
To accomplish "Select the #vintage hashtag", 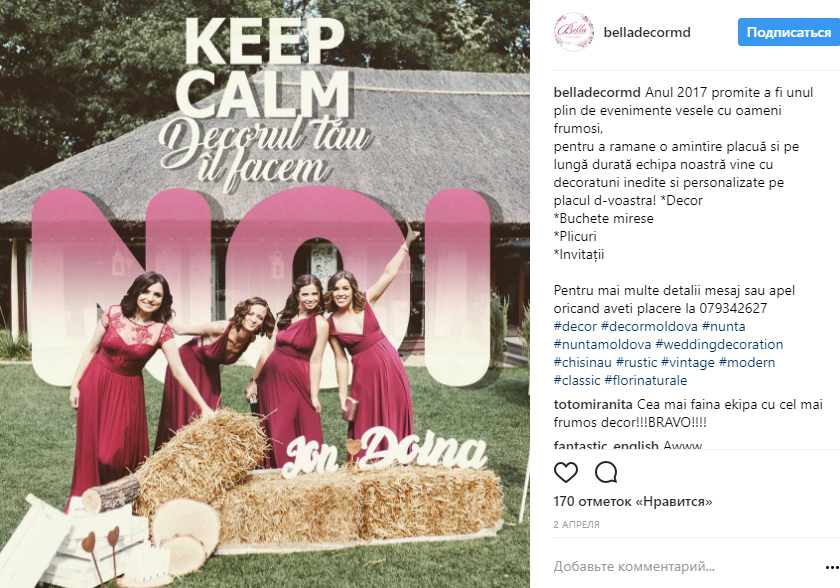I will pos(688,362).
